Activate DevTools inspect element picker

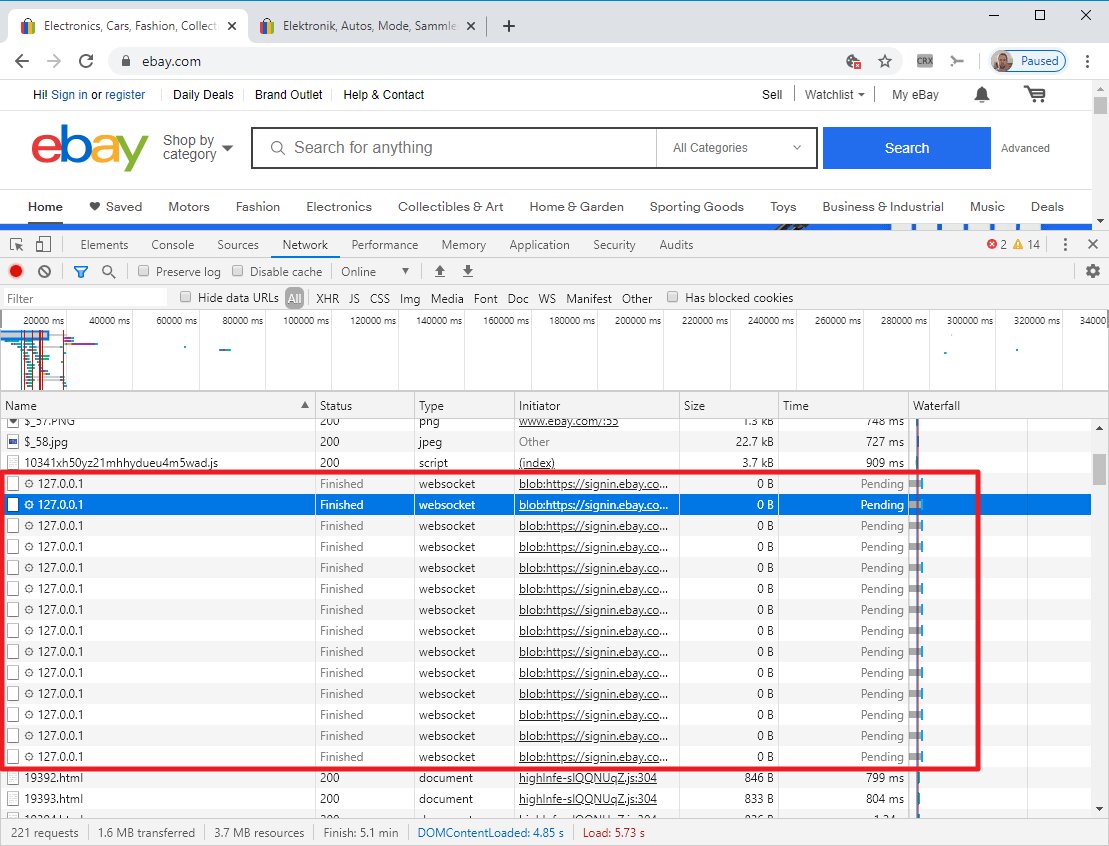click(x=17, y=245)
